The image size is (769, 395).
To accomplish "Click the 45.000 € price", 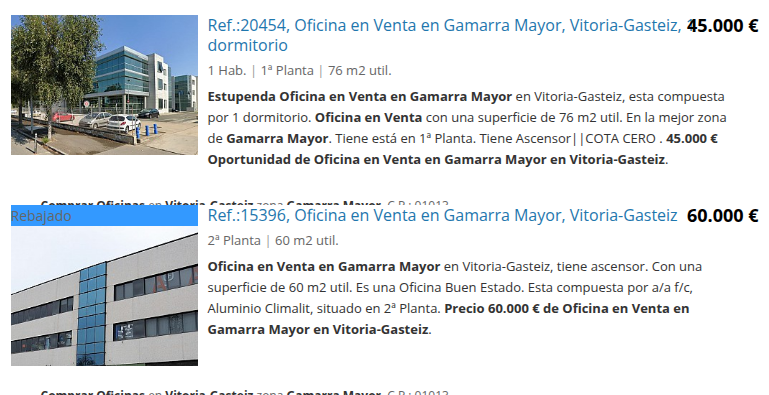I will [x=723, y=26].
